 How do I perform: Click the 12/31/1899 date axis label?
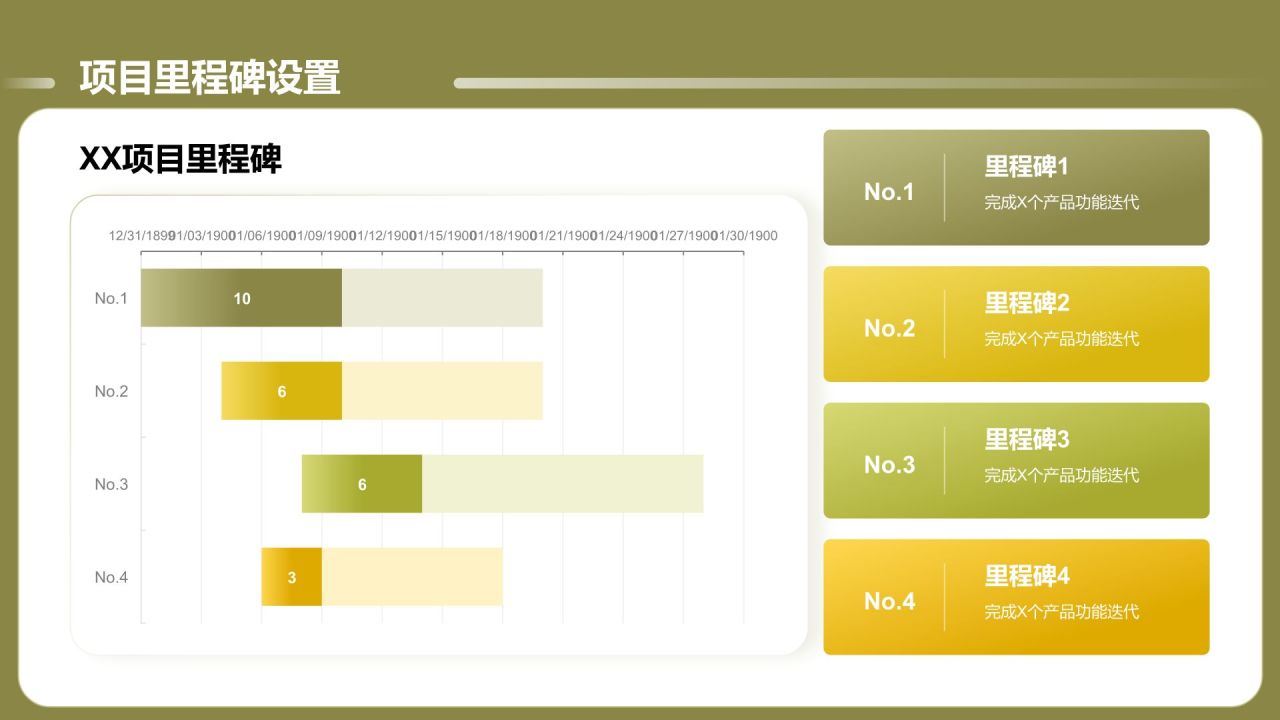point(141,236)
